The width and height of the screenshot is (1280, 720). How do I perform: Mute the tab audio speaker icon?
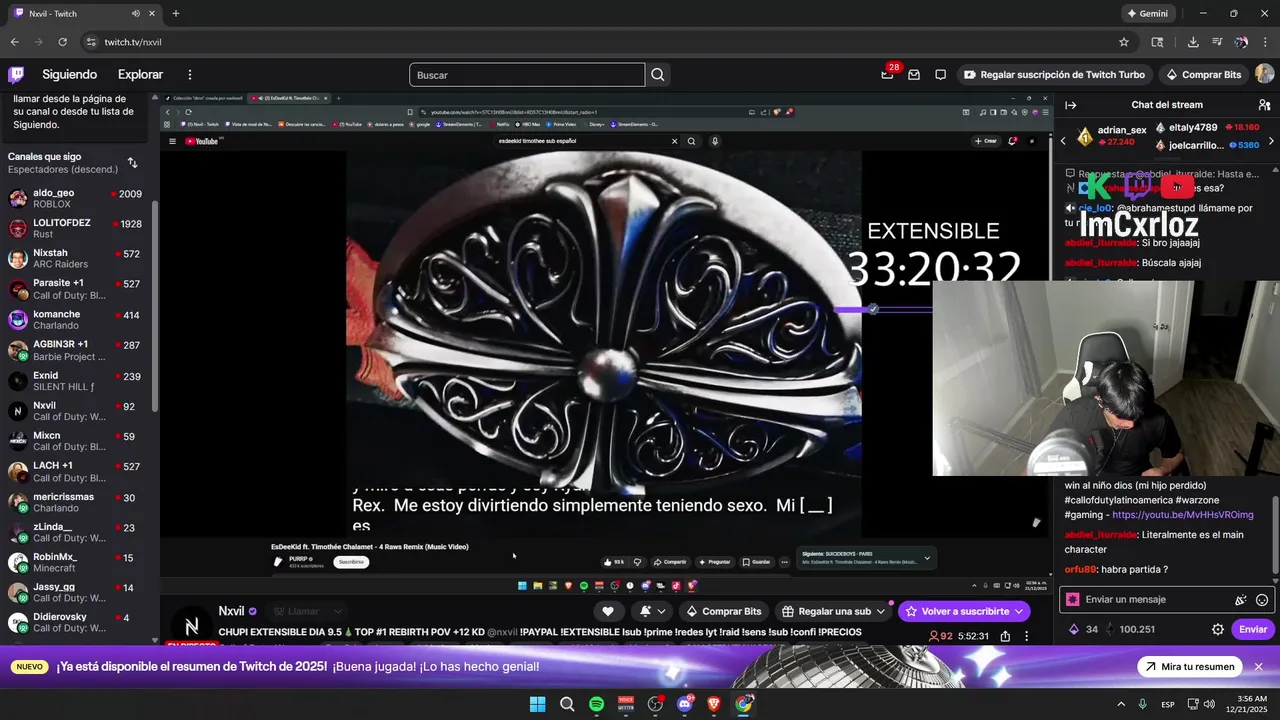pos(136,14)
